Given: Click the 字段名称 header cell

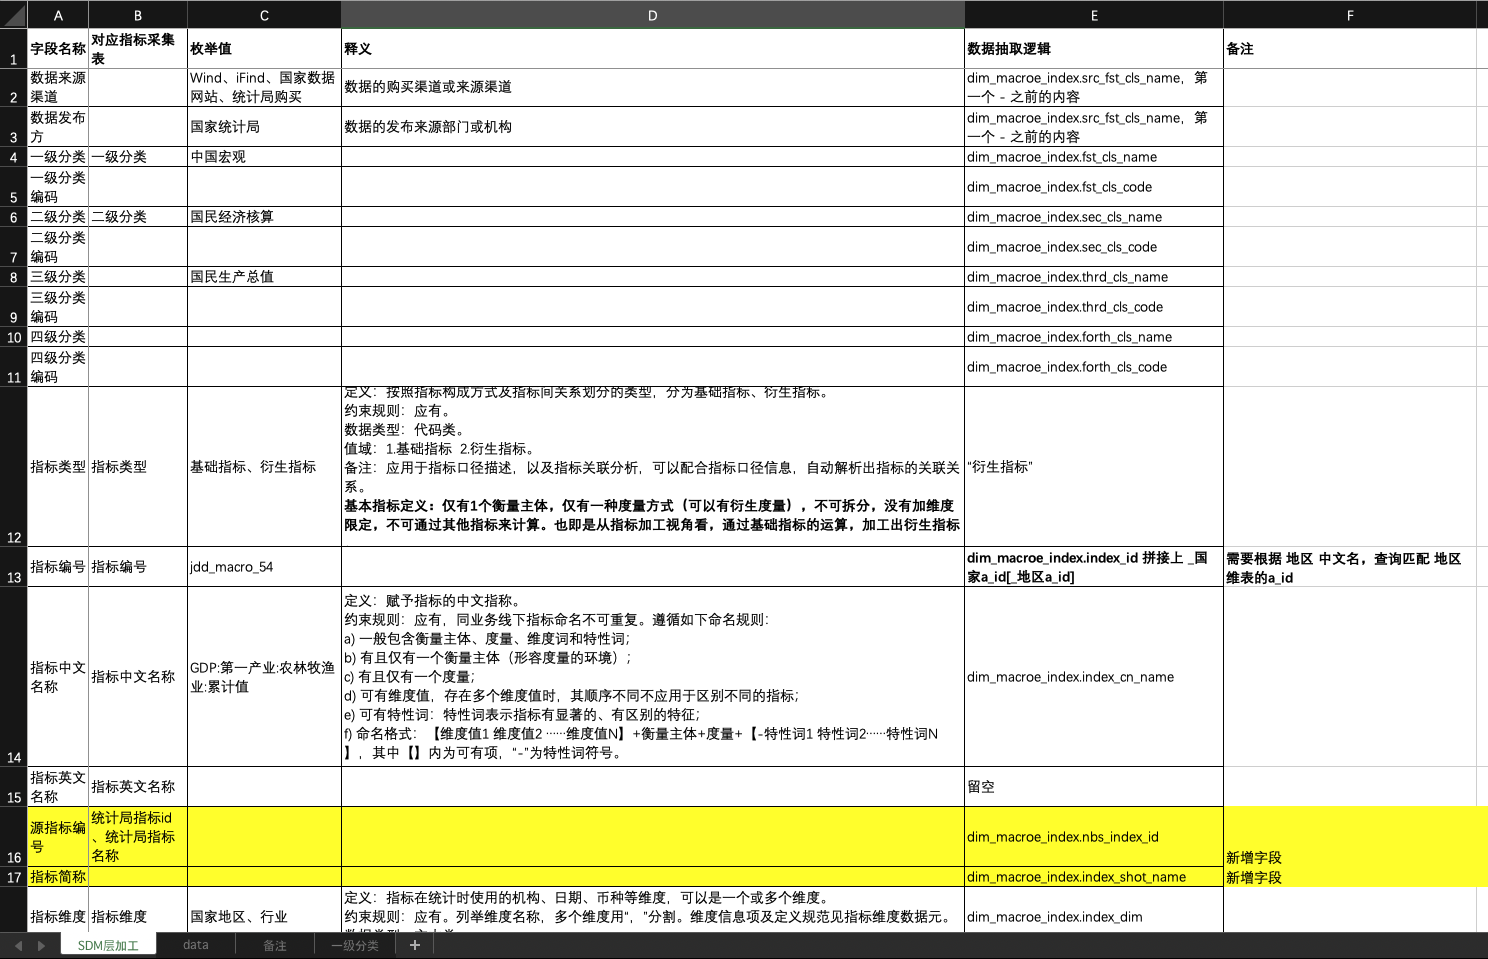Looking at the screenshot, I should click(58, 48).
